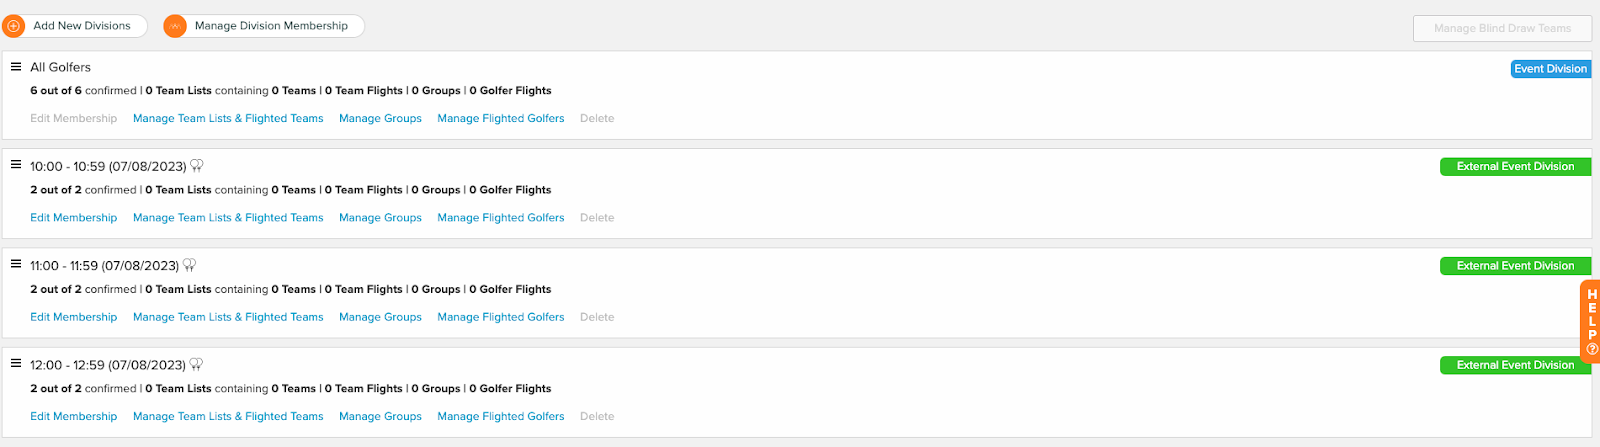Click the drag handle for the 12:00 - 12:59 division
Viewport: 1600px width, 447px height.
16,363
